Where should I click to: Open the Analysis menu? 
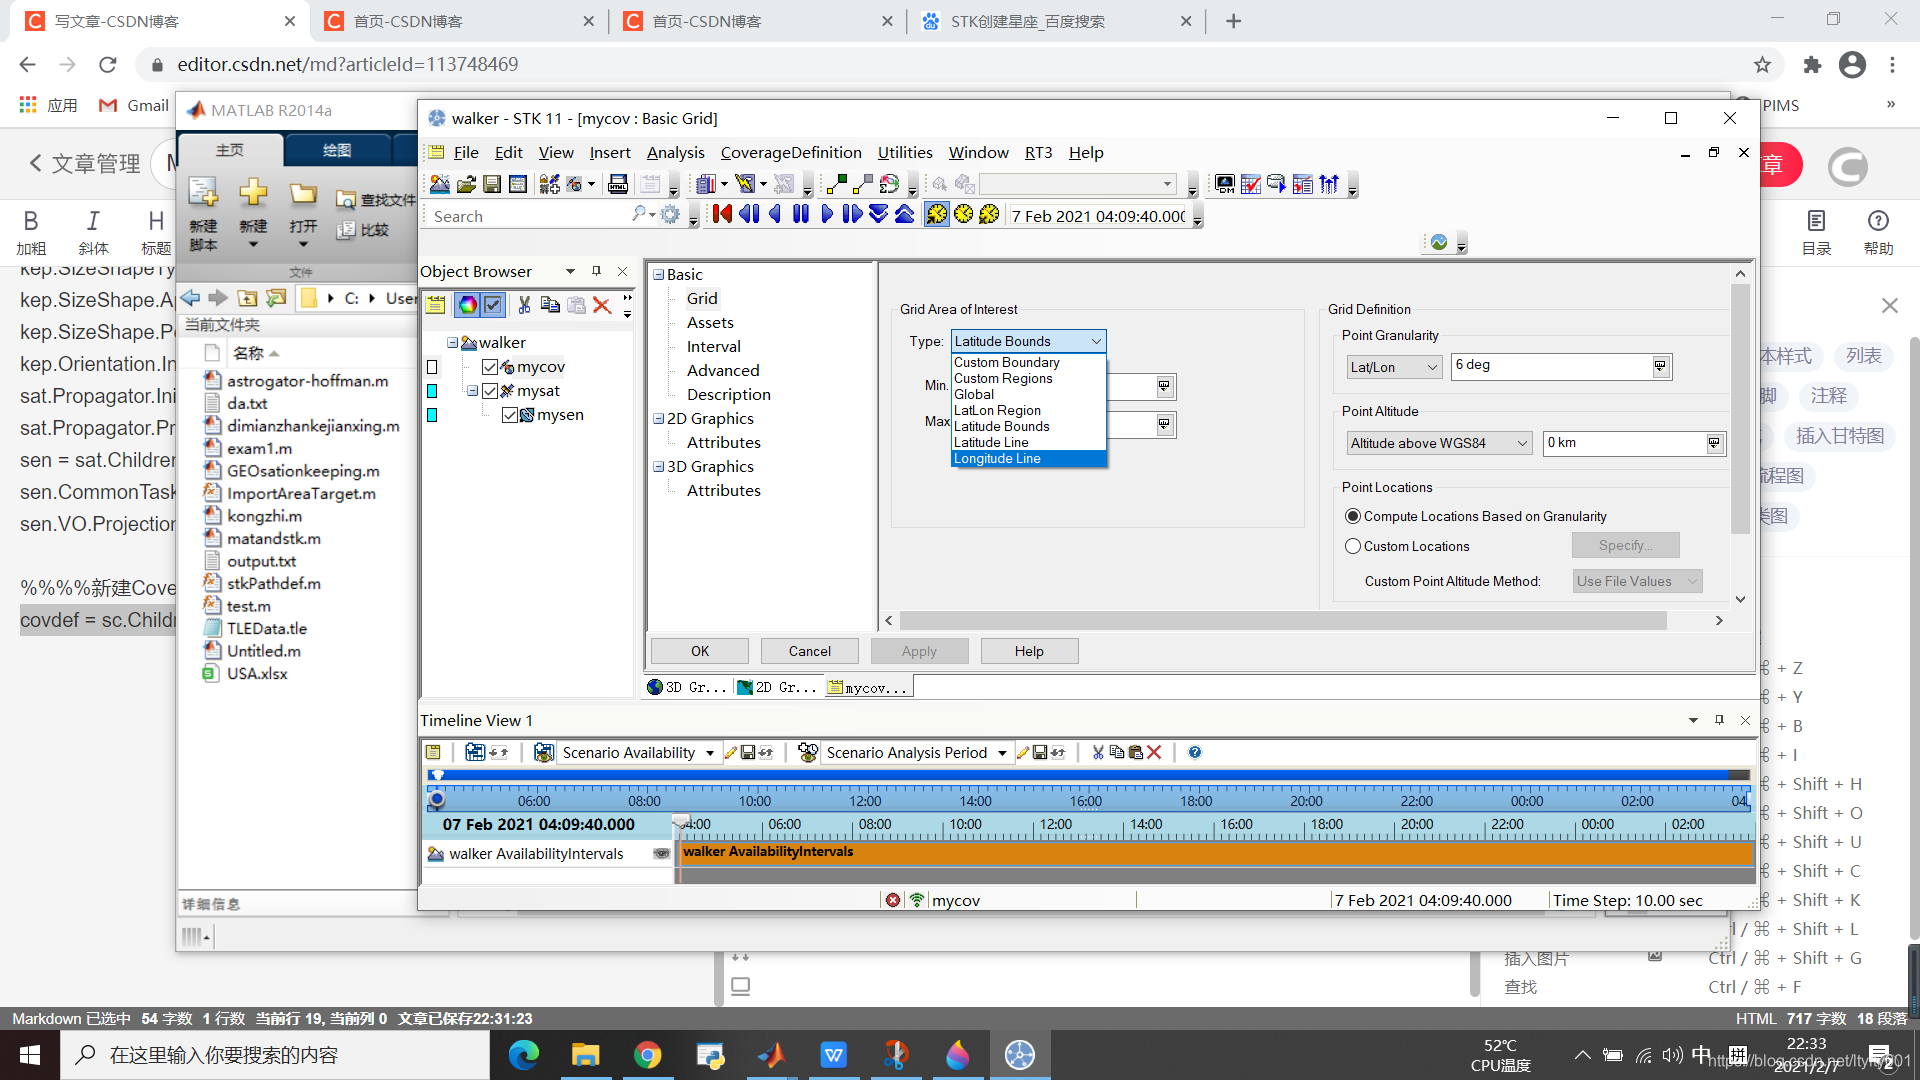pyautogui.click(x=675, y=152)
